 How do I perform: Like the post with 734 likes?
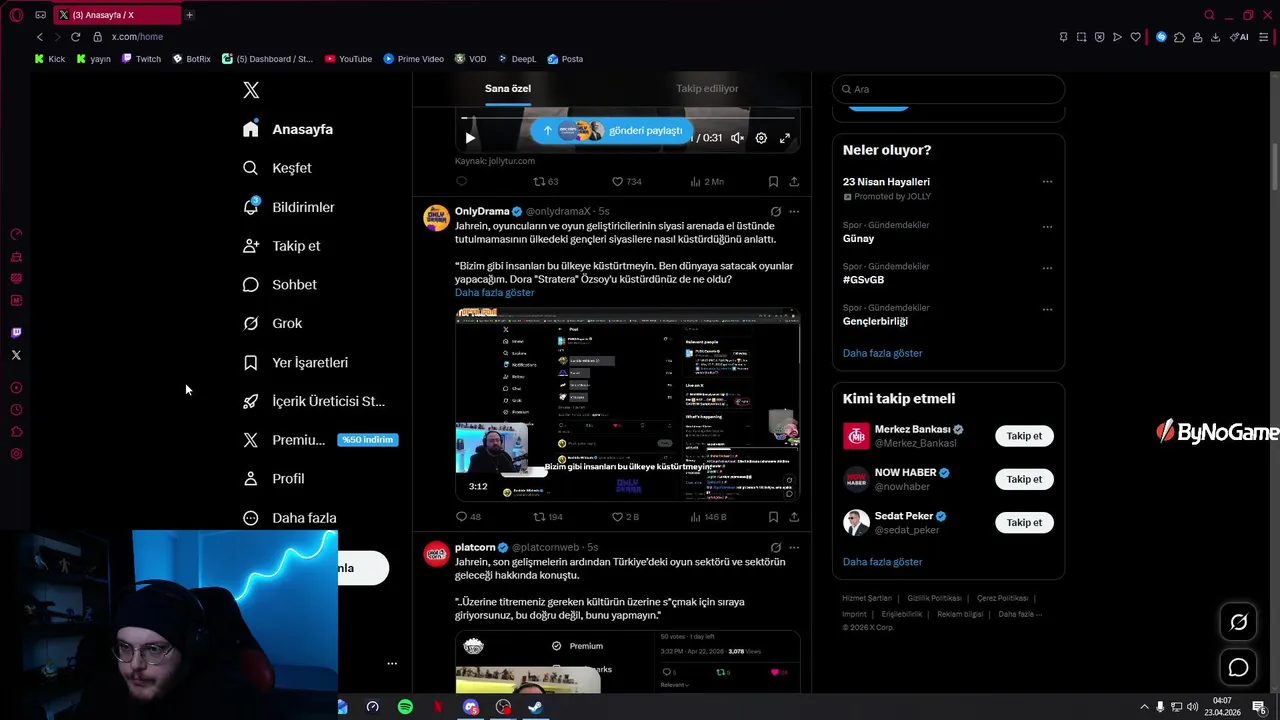[x=626, y=182]
